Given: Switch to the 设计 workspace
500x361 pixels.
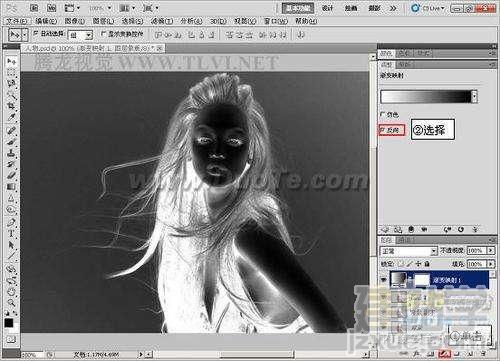Looking at the screenshot, I should coord(327,8).
